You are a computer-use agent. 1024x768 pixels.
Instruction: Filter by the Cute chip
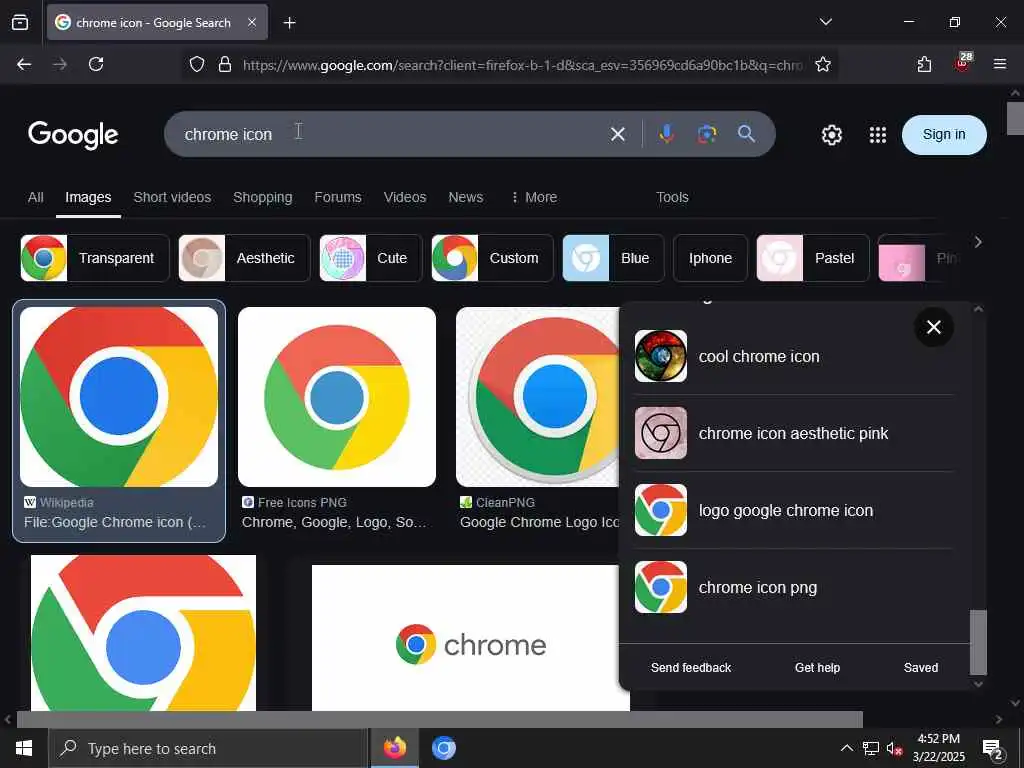tap(371, 258)
